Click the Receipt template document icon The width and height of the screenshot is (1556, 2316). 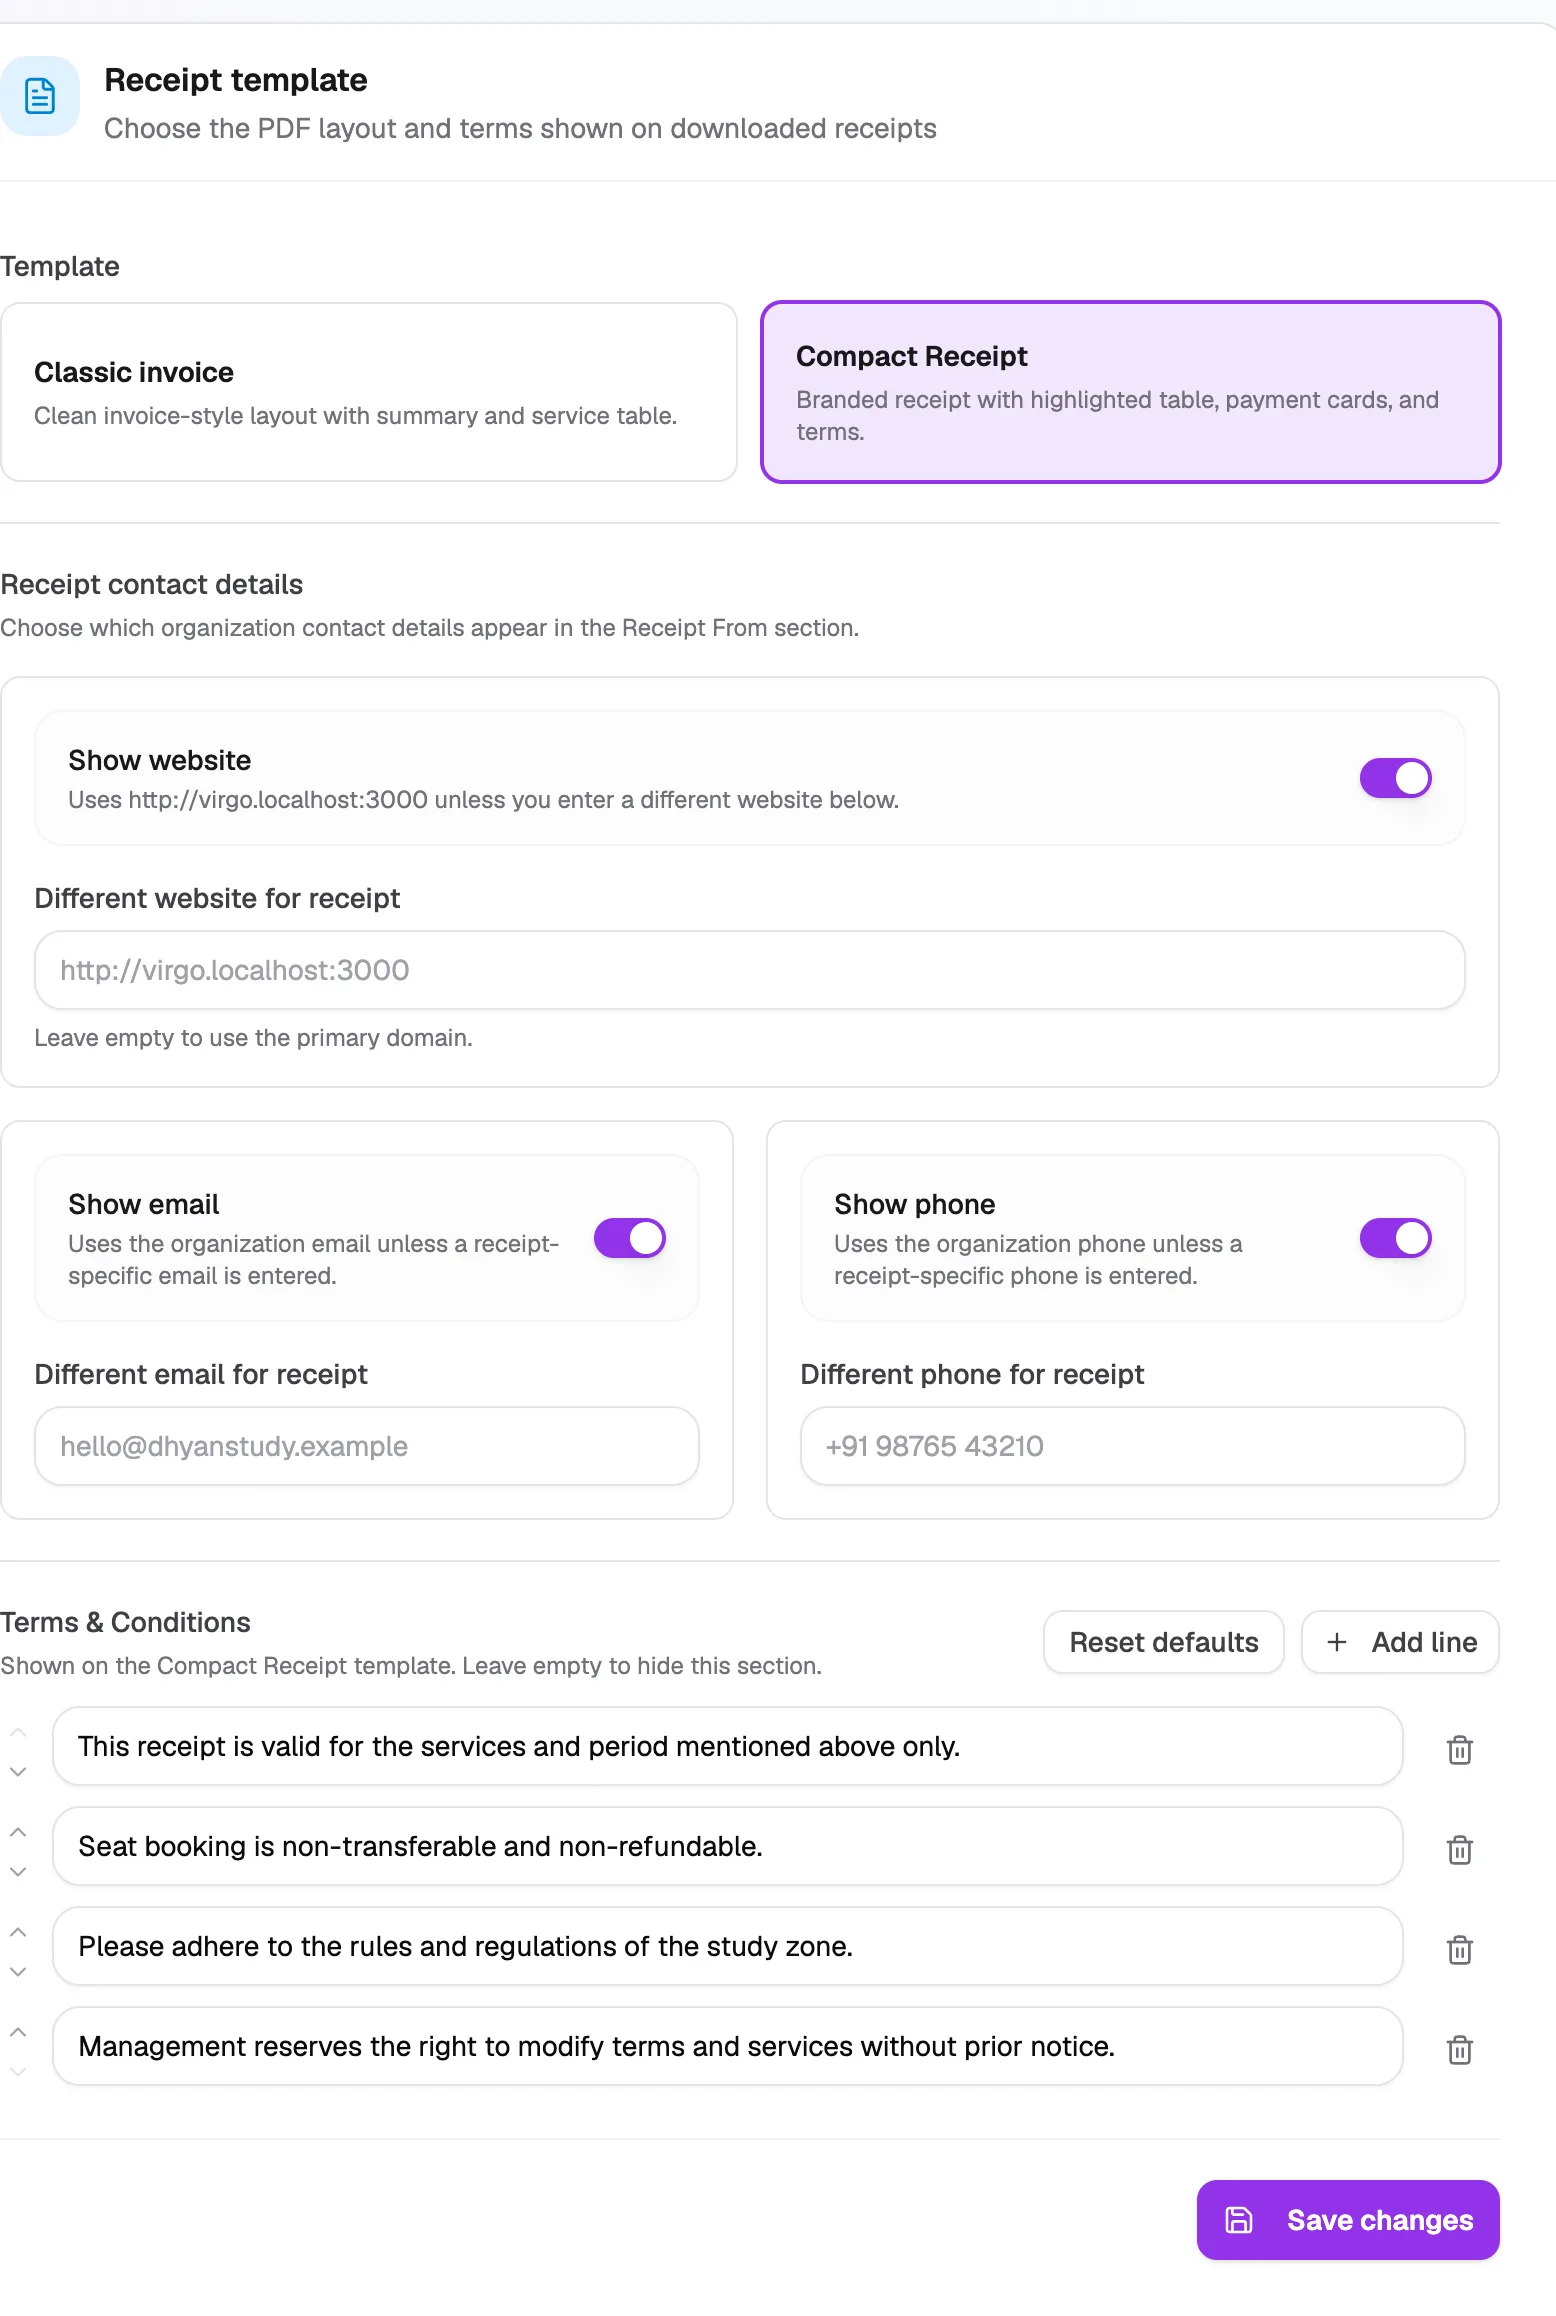point(40,96)
